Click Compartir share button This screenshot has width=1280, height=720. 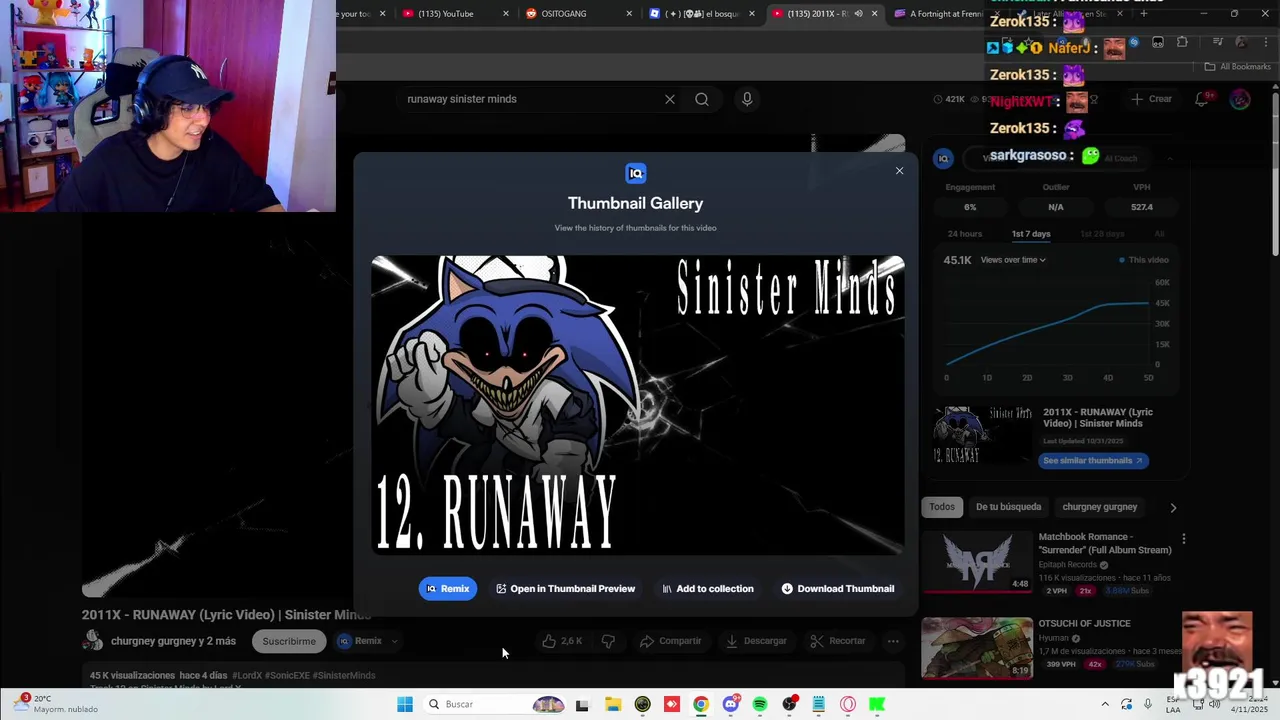(671, 641)
